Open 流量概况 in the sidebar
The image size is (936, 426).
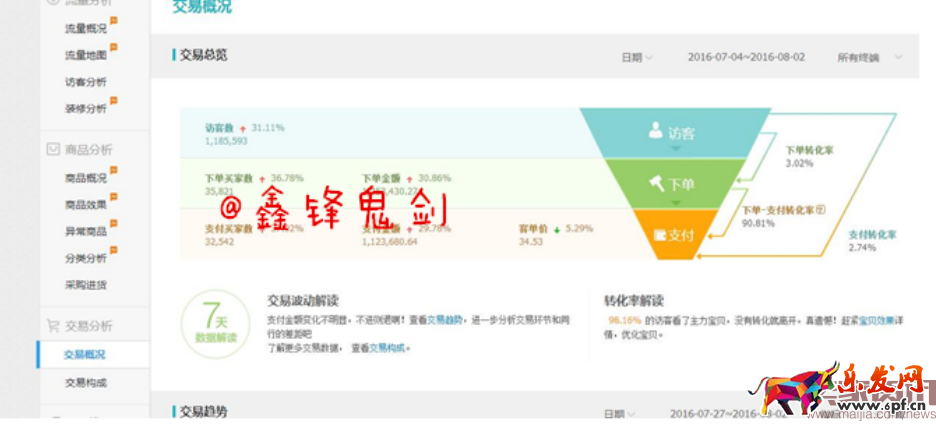[85, 29]
